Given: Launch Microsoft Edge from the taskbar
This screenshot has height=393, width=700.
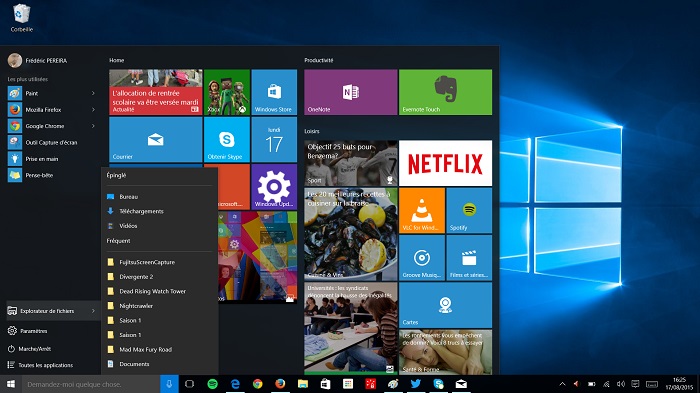Looking at the screenshot, I should (235, 384).
